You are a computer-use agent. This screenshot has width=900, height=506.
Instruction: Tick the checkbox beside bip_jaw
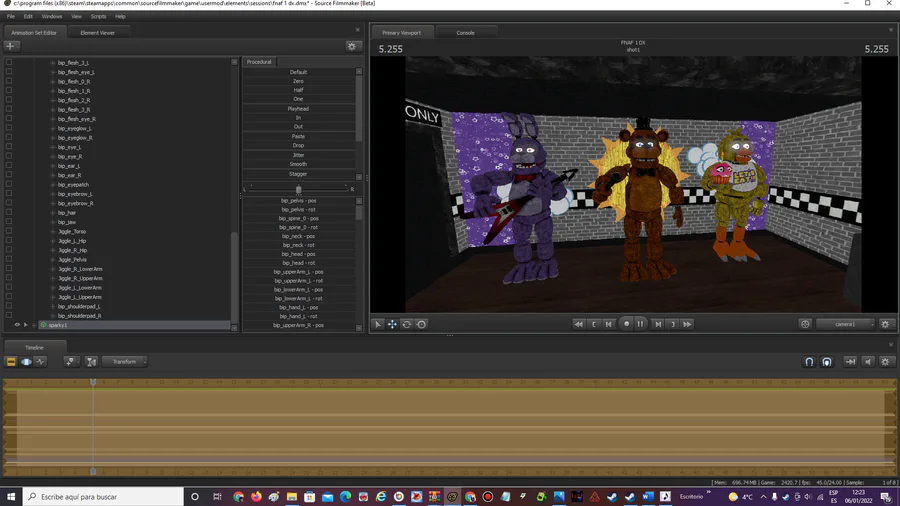[9, 221]
